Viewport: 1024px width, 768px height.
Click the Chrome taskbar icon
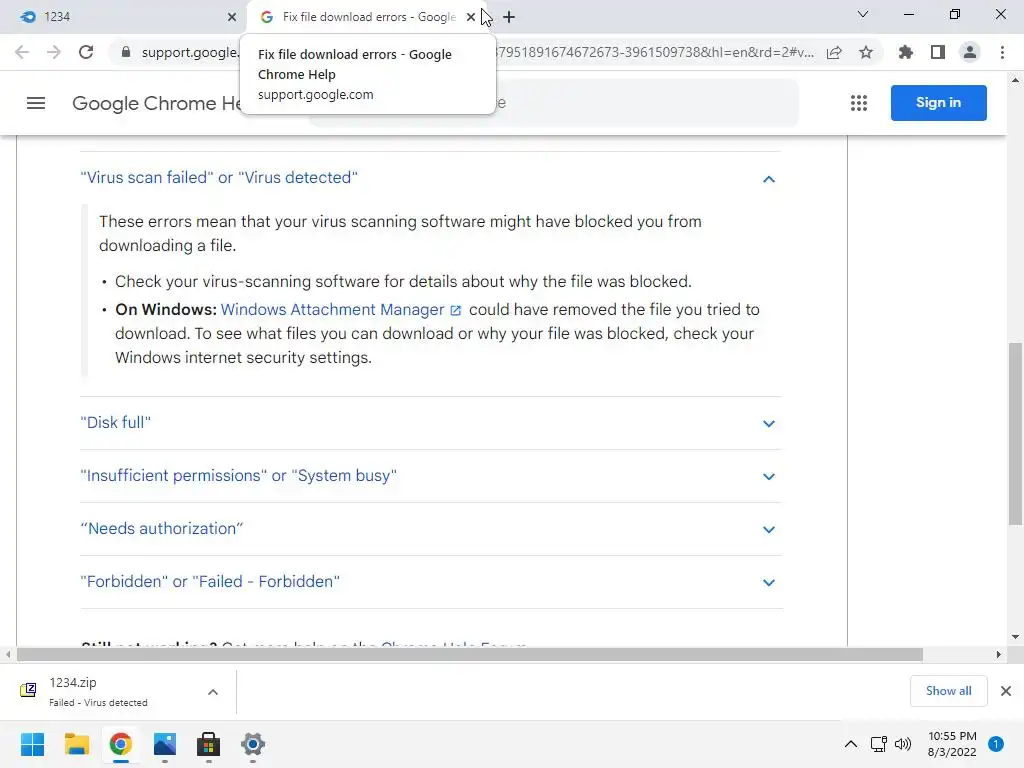[120, 744]
